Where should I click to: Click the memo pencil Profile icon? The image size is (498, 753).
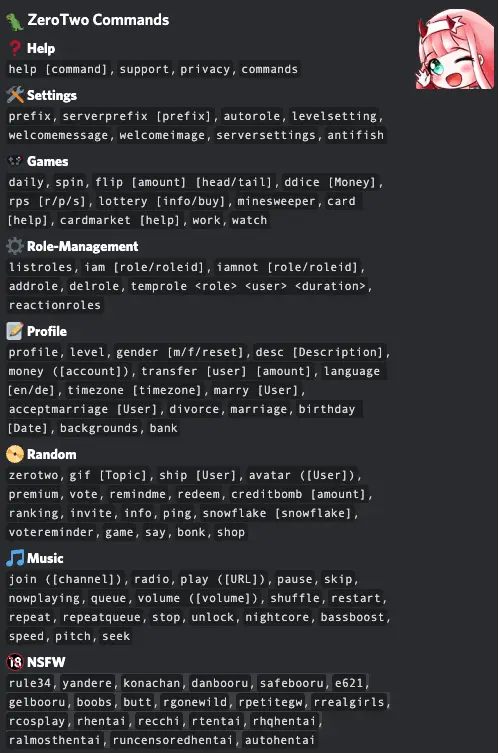[x=15, y=331]
